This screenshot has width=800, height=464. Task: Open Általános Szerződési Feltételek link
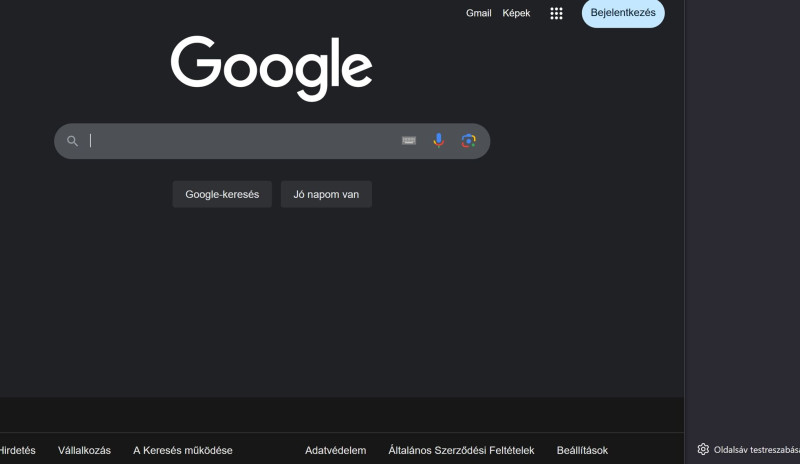point(461,450)
